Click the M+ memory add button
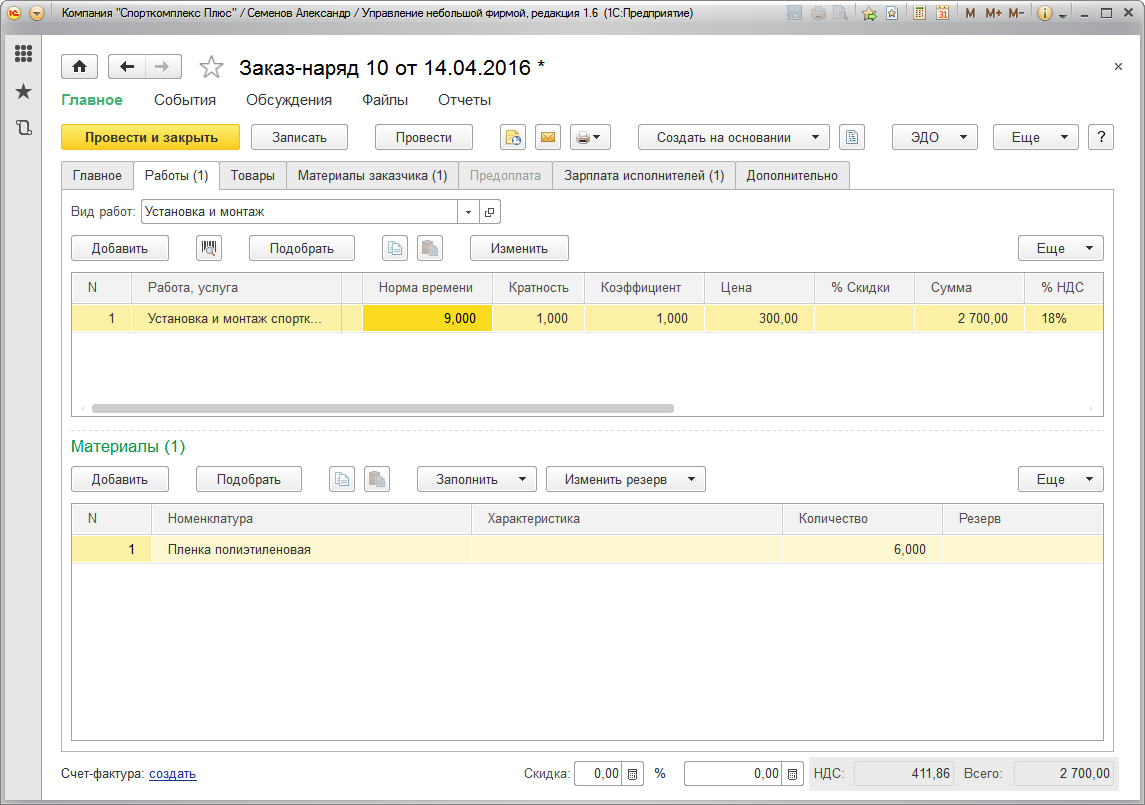Screen dimensions: 1145x805 coord(993,13)
